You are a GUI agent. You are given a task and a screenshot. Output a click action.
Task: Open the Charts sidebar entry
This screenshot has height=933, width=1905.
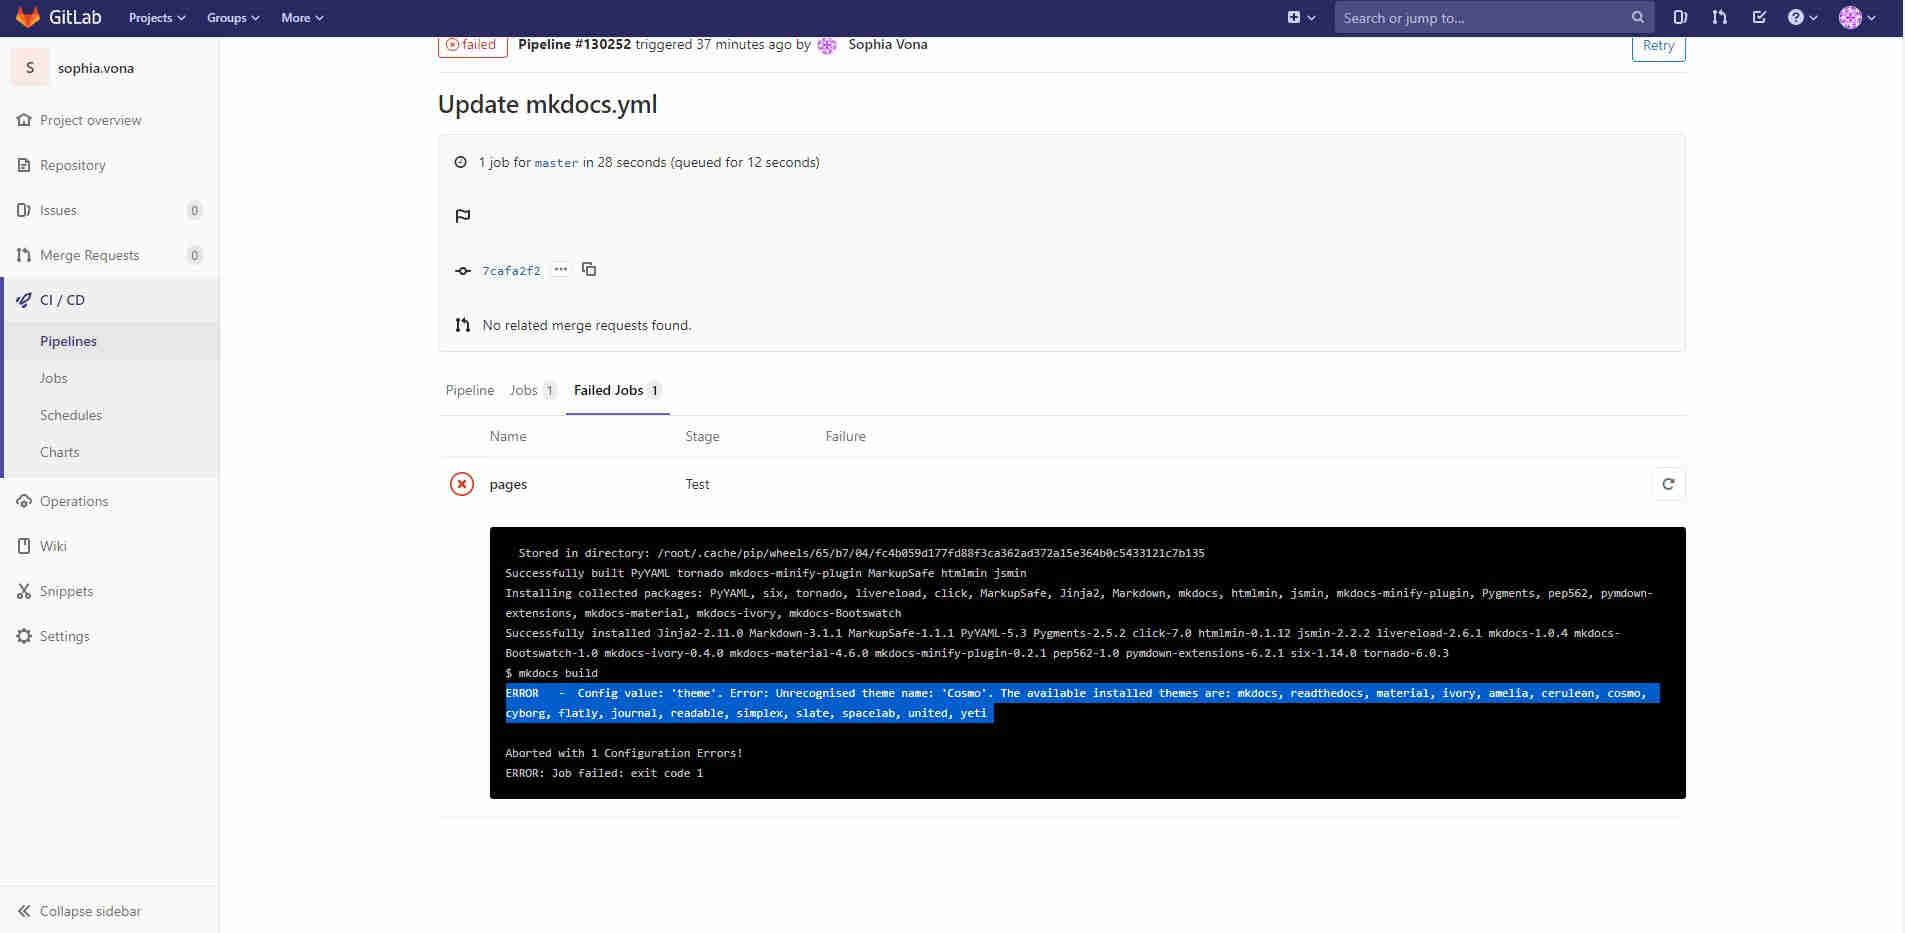(x=59, y=452)
